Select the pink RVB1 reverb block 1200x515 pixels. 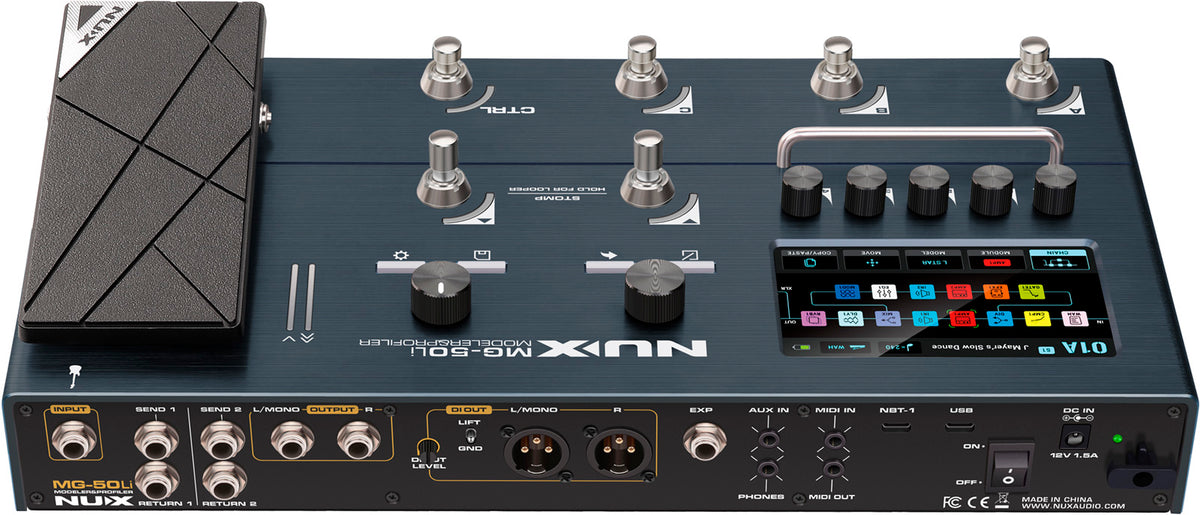814,319
